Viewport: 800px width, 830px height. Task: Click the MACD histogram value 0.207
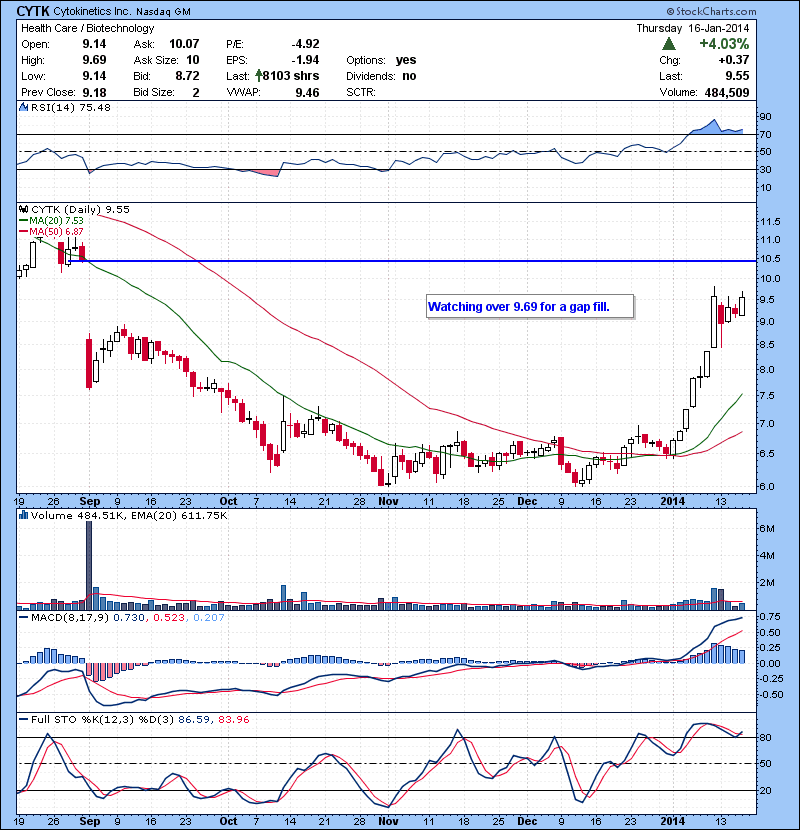pos(209,617)
